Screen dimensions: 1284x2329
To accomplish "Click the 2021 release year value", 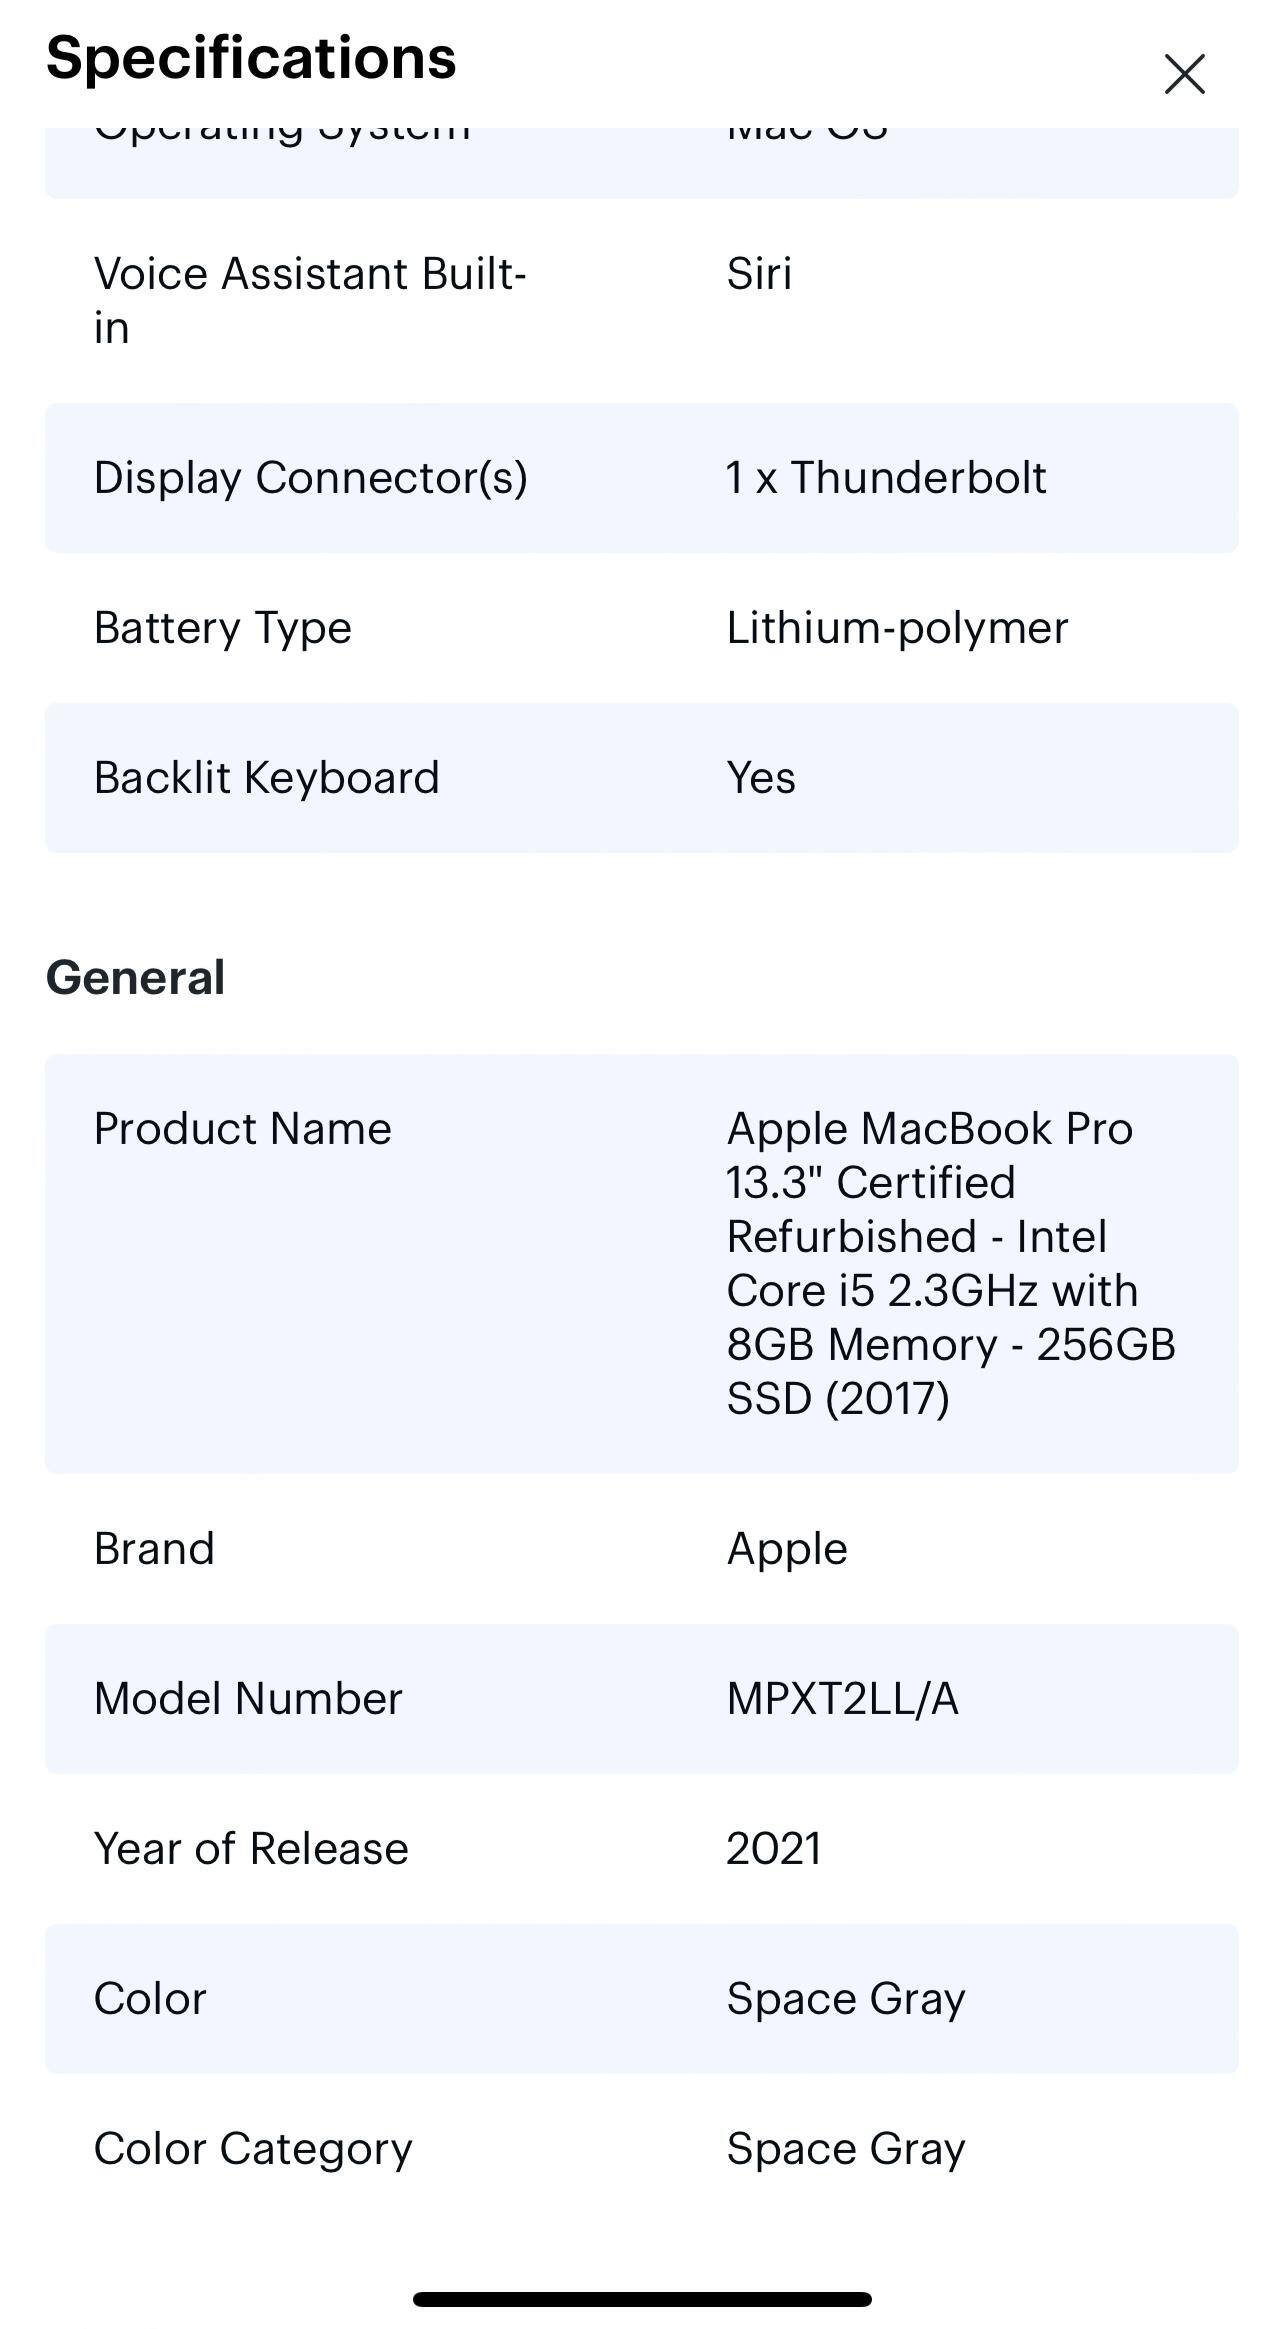I will pyautogui.click(x=772, y=1848).
